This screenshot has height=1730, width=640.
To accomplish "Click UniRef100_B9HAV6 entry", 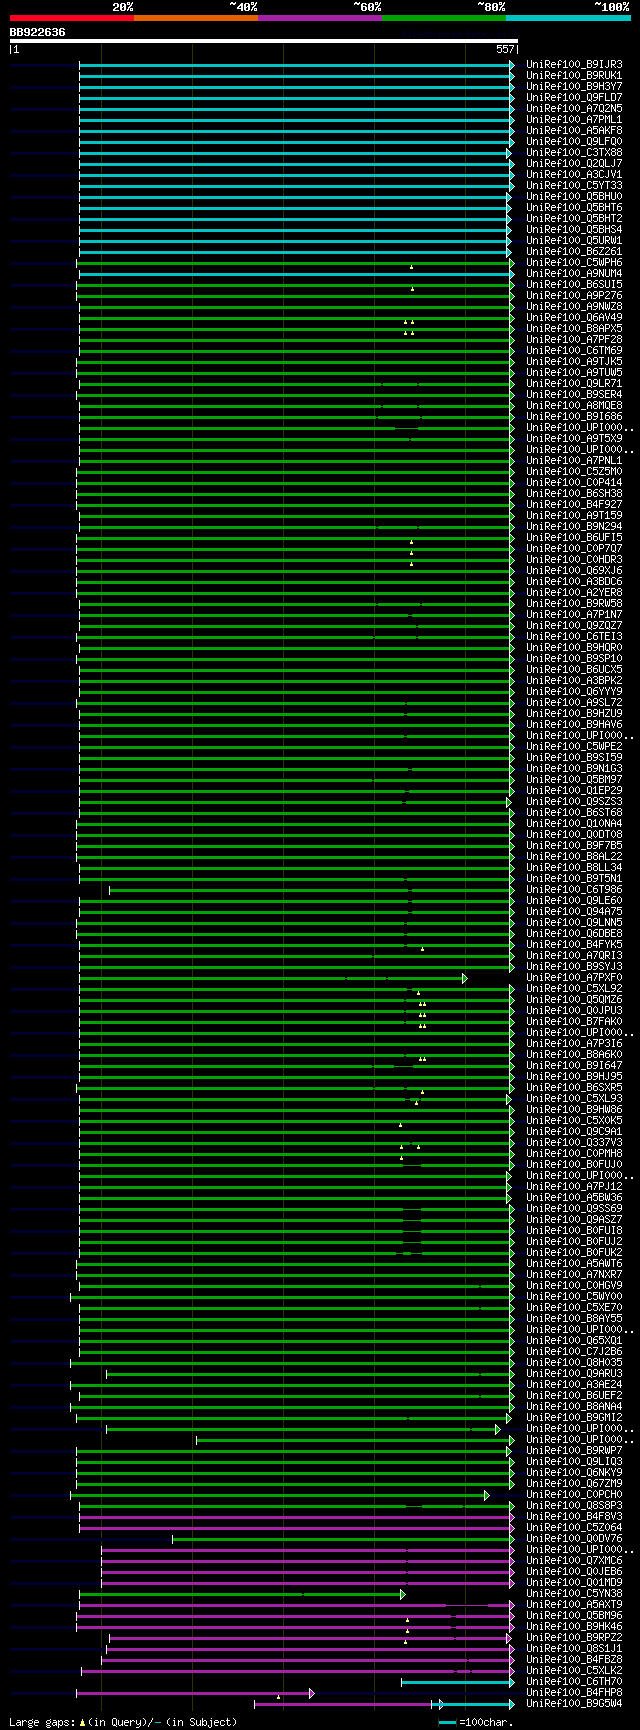I will coord(574,725).
